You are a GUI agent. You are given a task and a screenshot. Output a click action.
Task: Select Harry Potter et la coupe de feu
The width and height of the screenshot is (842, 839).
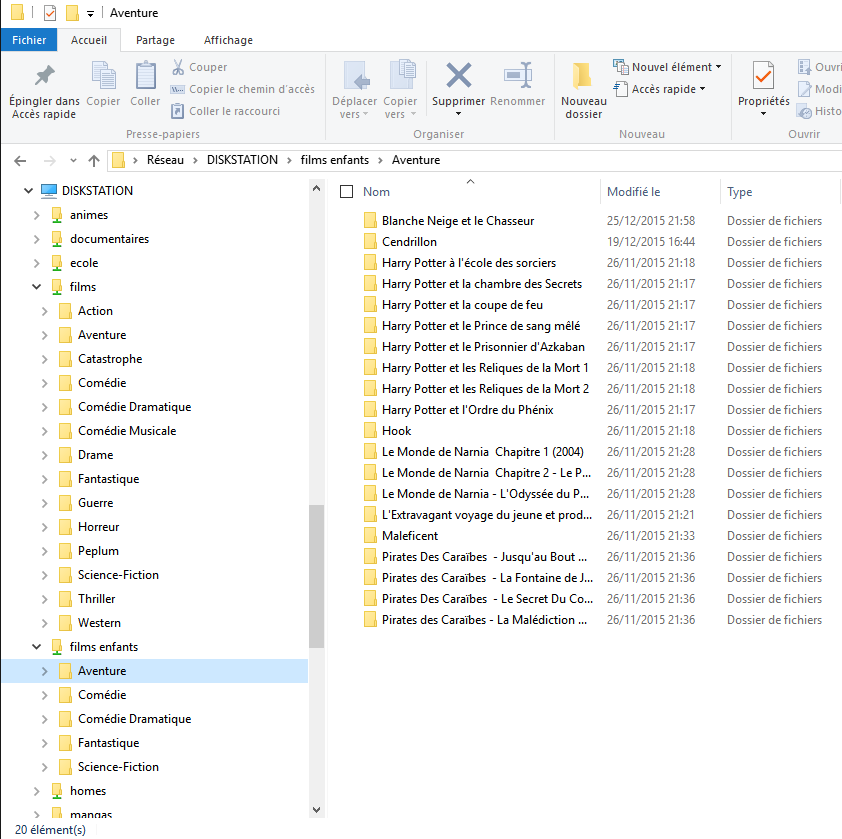[x=462, y=305]
